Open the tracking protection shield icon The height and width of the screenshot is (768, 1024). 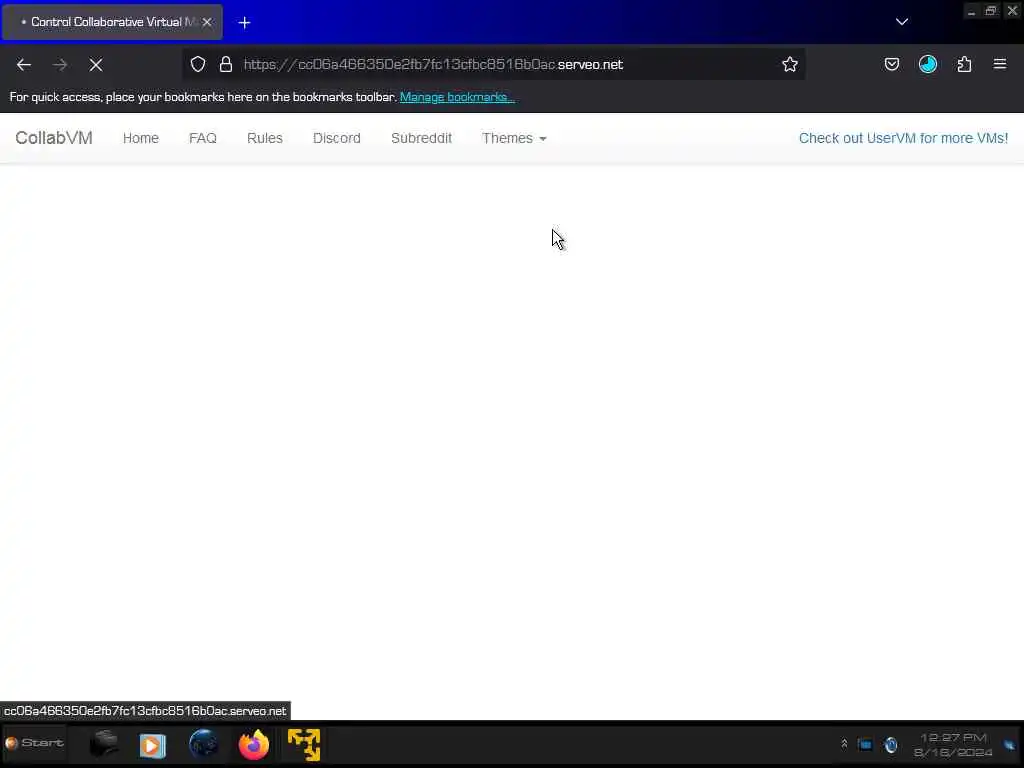tap(198, 64)
